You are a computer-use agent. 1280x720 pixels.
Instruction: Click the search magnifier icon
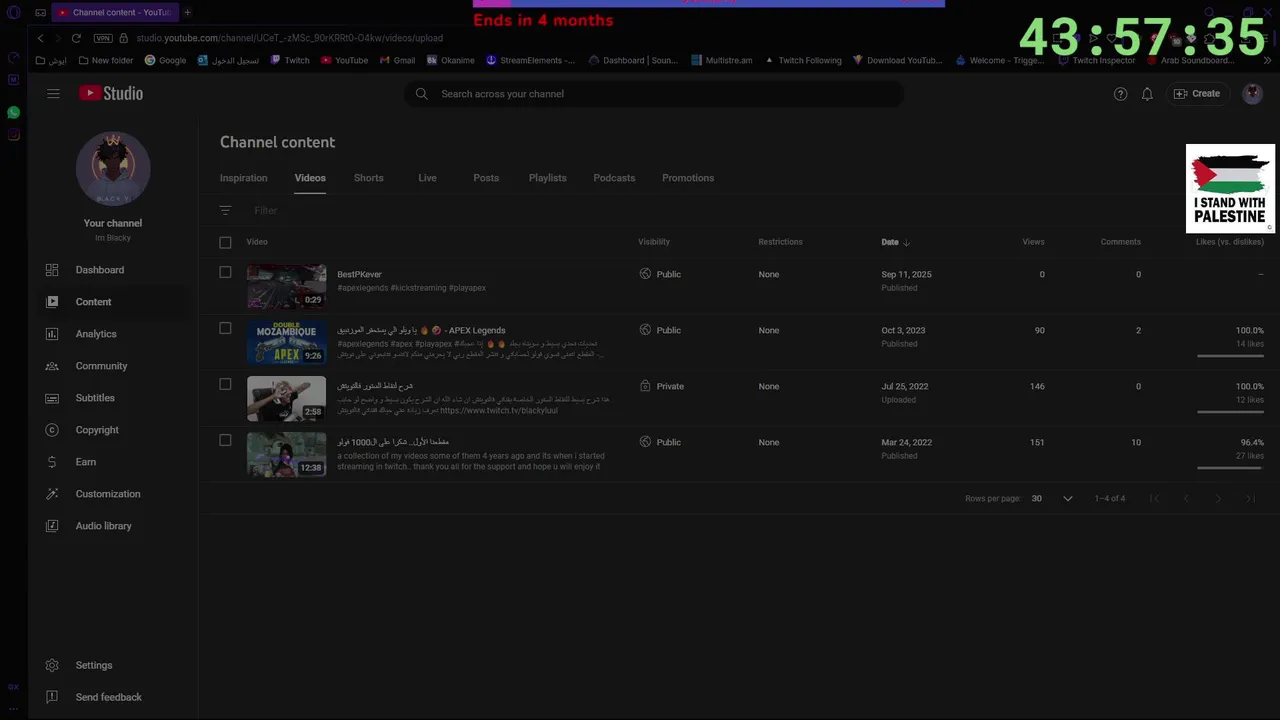pyautogui.click(x=421, y=94)
